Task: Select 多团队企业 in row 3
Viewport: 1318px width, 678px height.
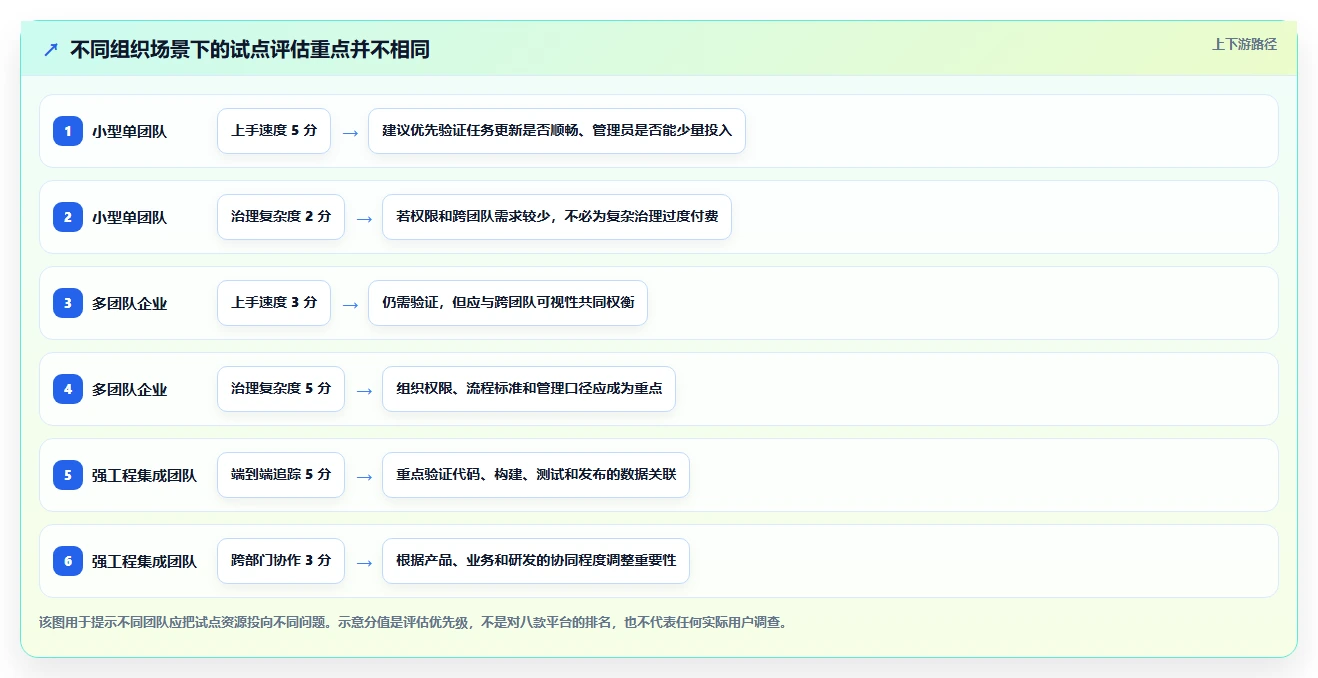Action: [129, 303]
